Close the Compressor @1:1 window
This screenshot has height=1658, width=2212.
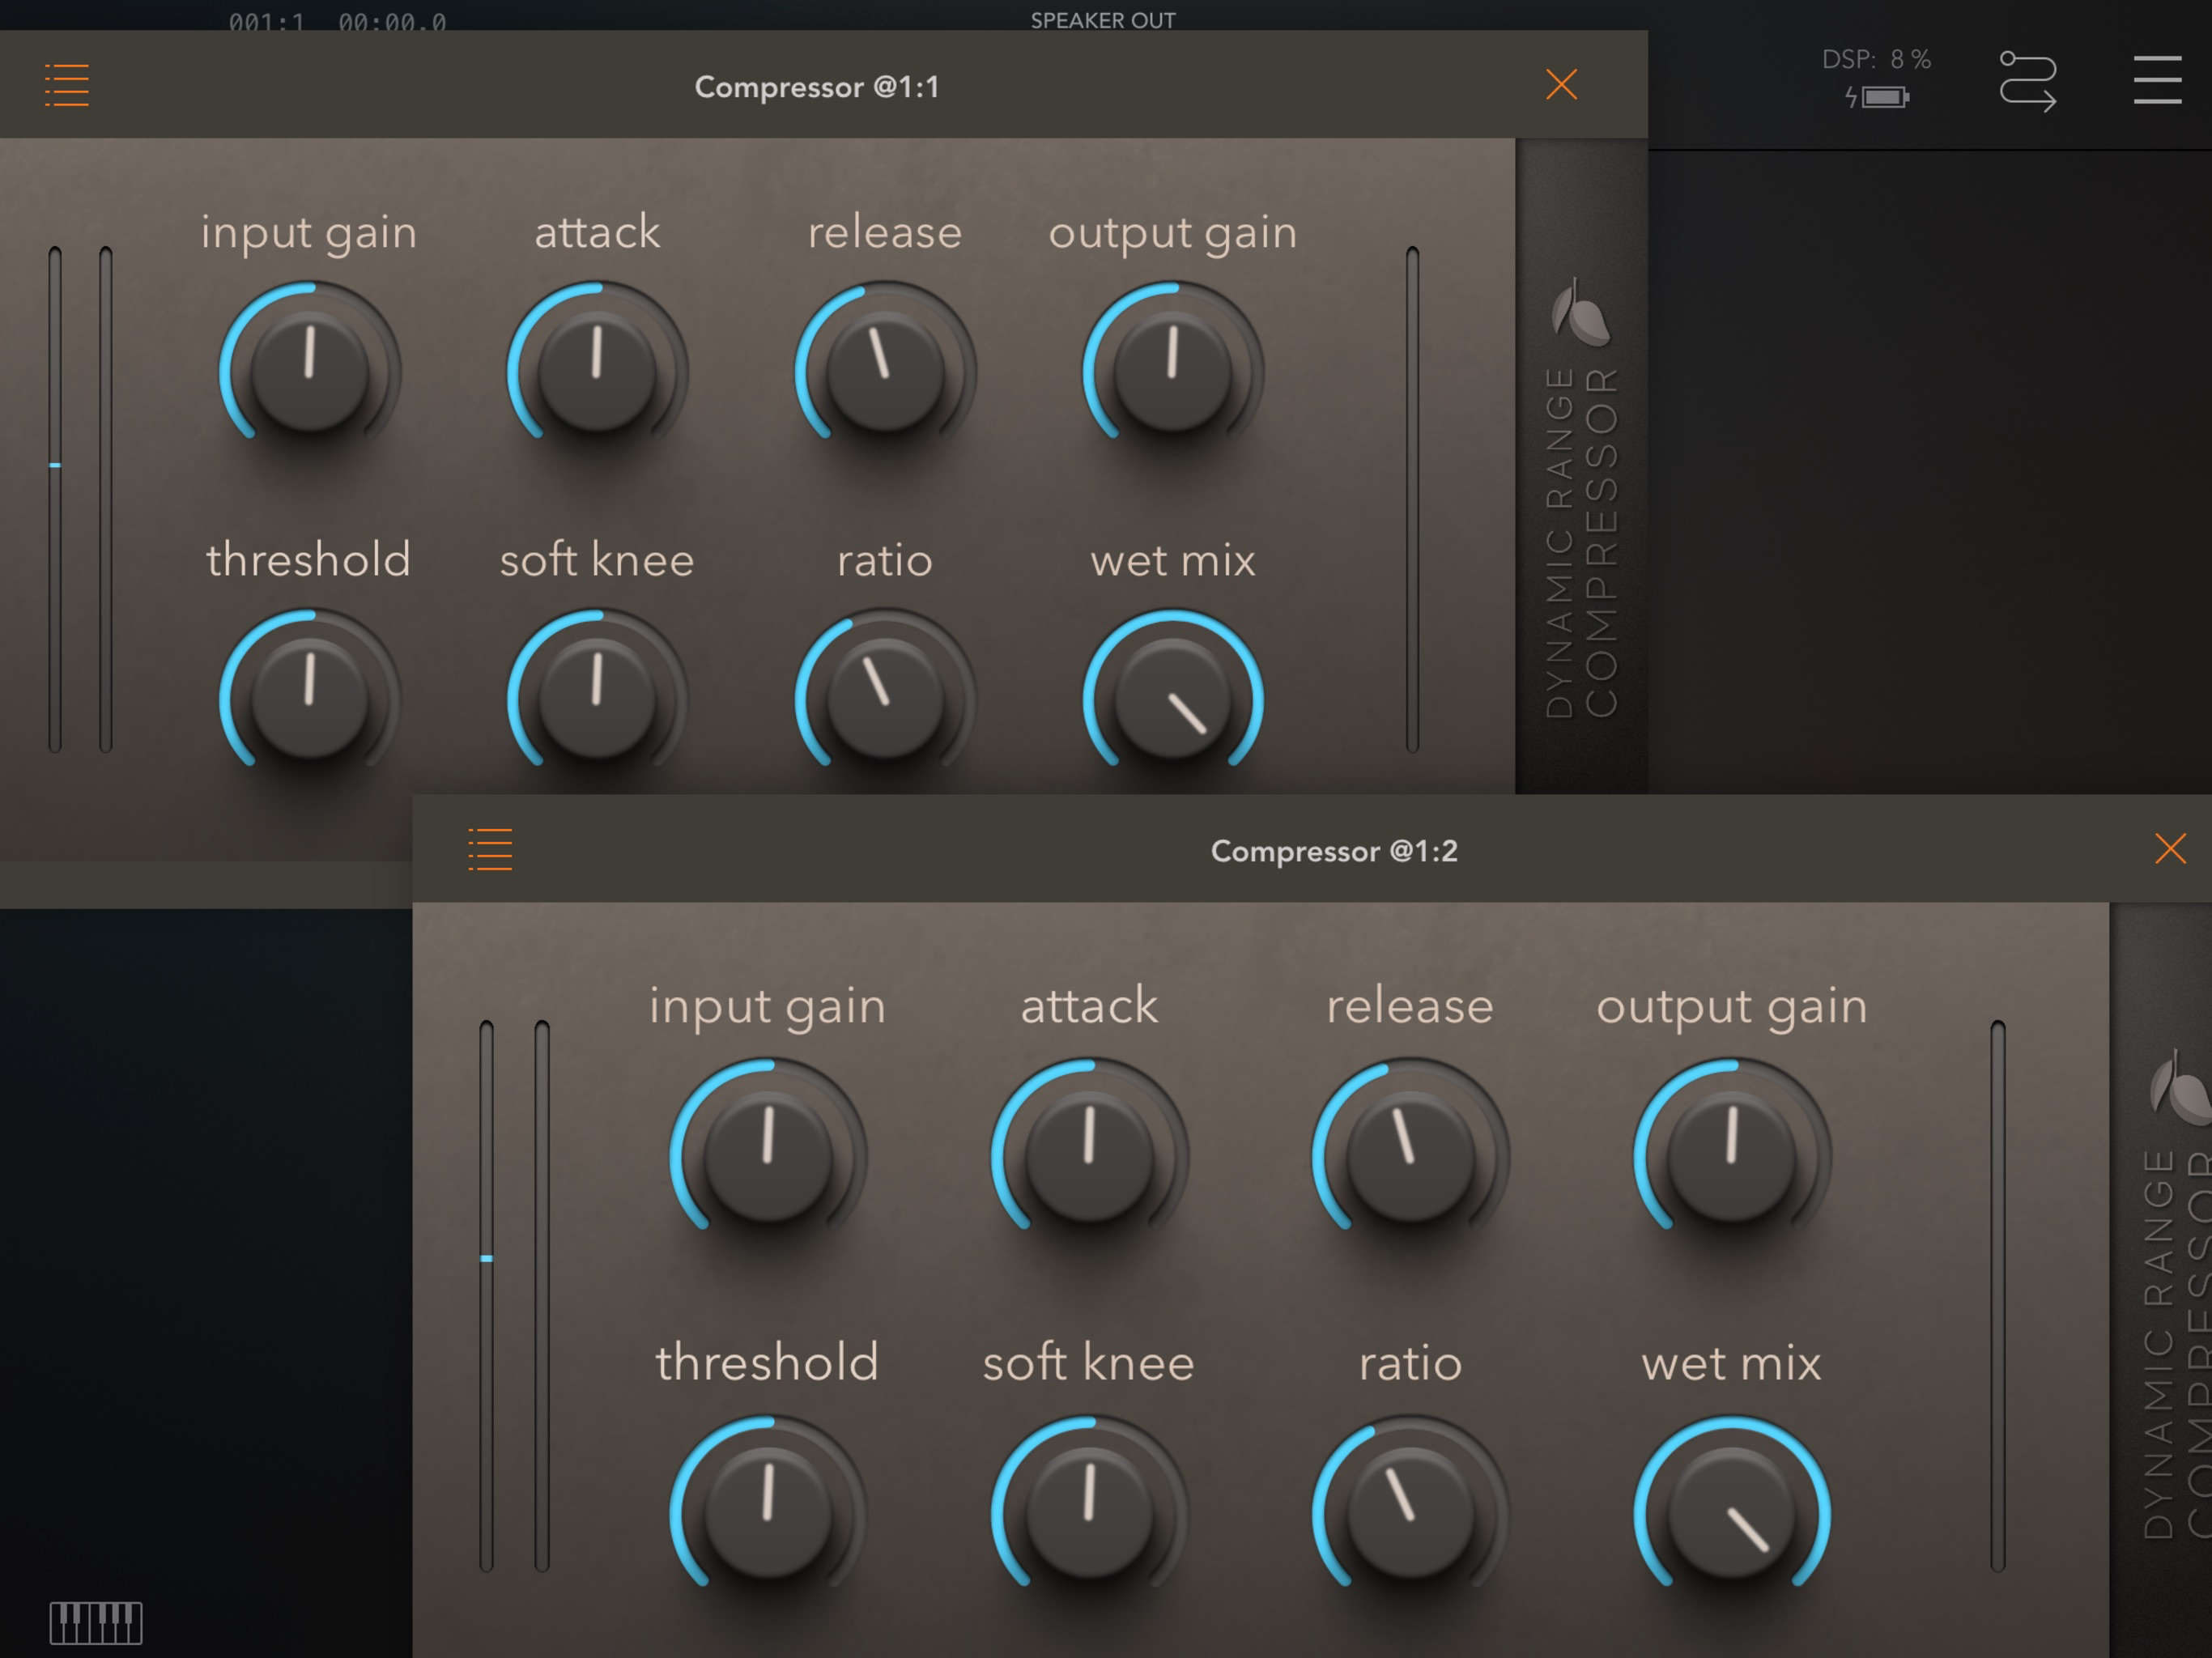point(1561,85)
